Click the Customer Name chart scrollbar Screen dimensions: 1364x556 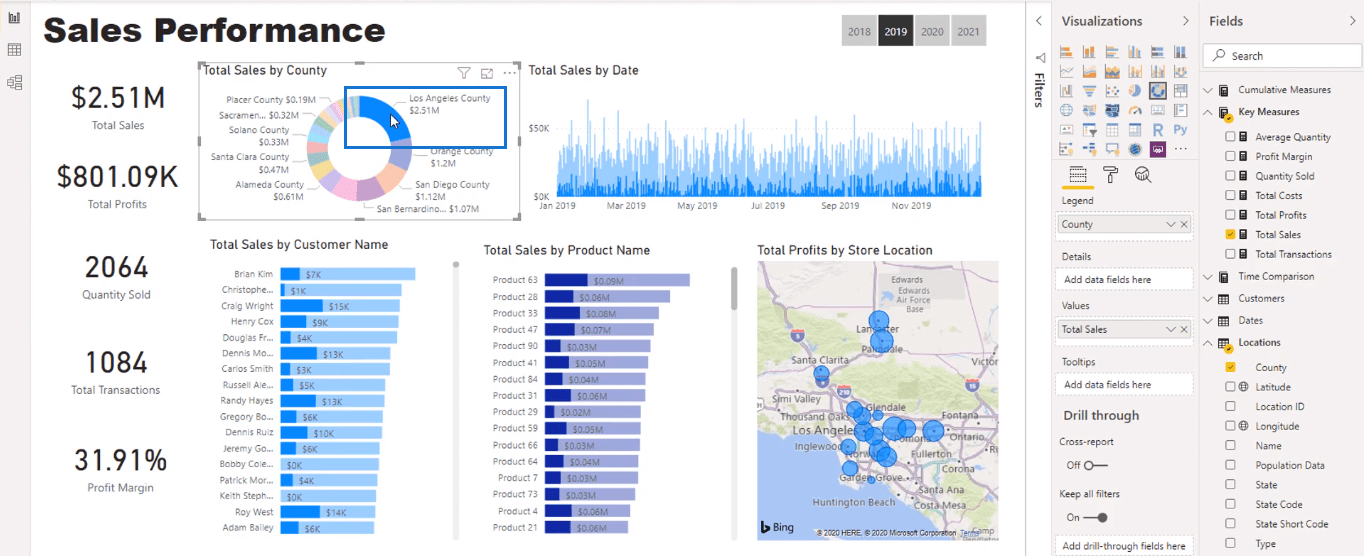(456, 266)
